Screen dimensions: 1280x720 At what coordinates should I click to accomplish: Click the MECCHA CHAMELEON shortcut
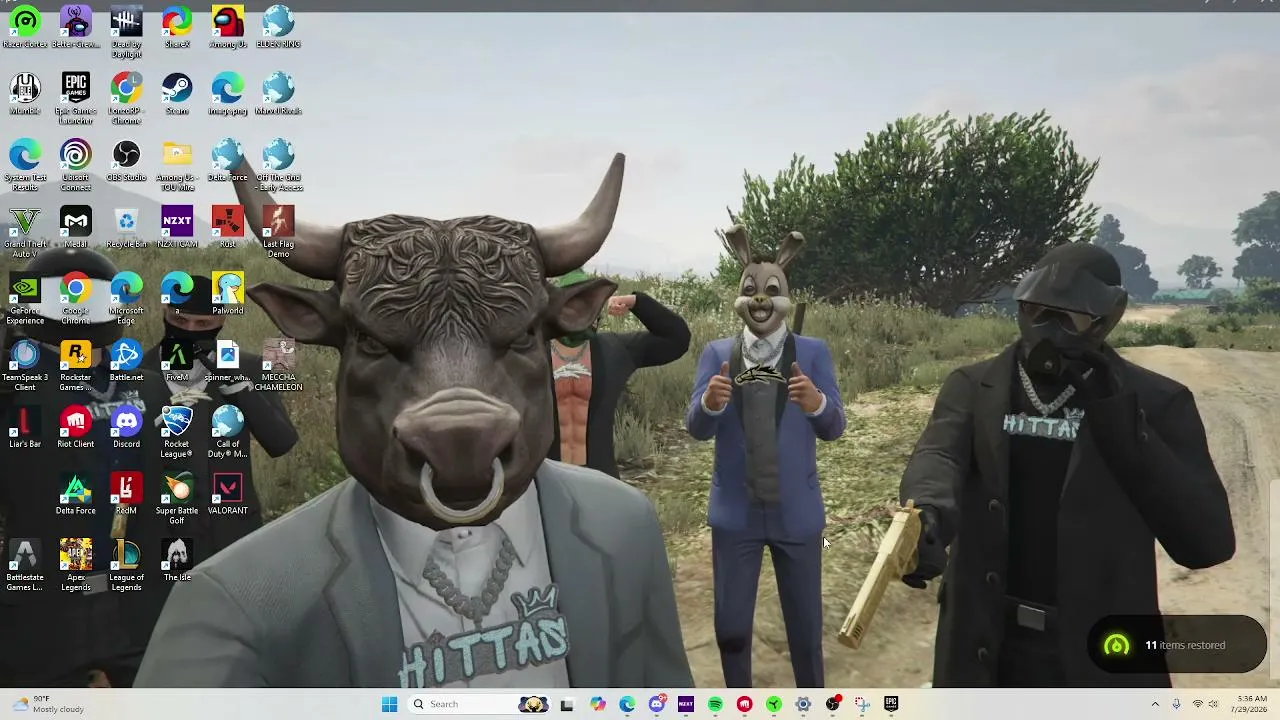coord(278,366)
